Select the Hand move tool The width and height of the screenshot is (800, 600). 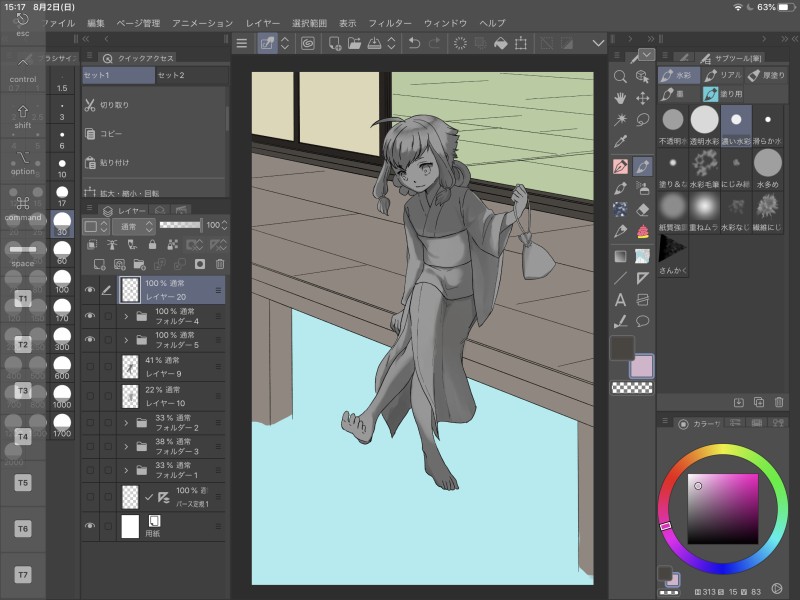click(x=620, y=98)
